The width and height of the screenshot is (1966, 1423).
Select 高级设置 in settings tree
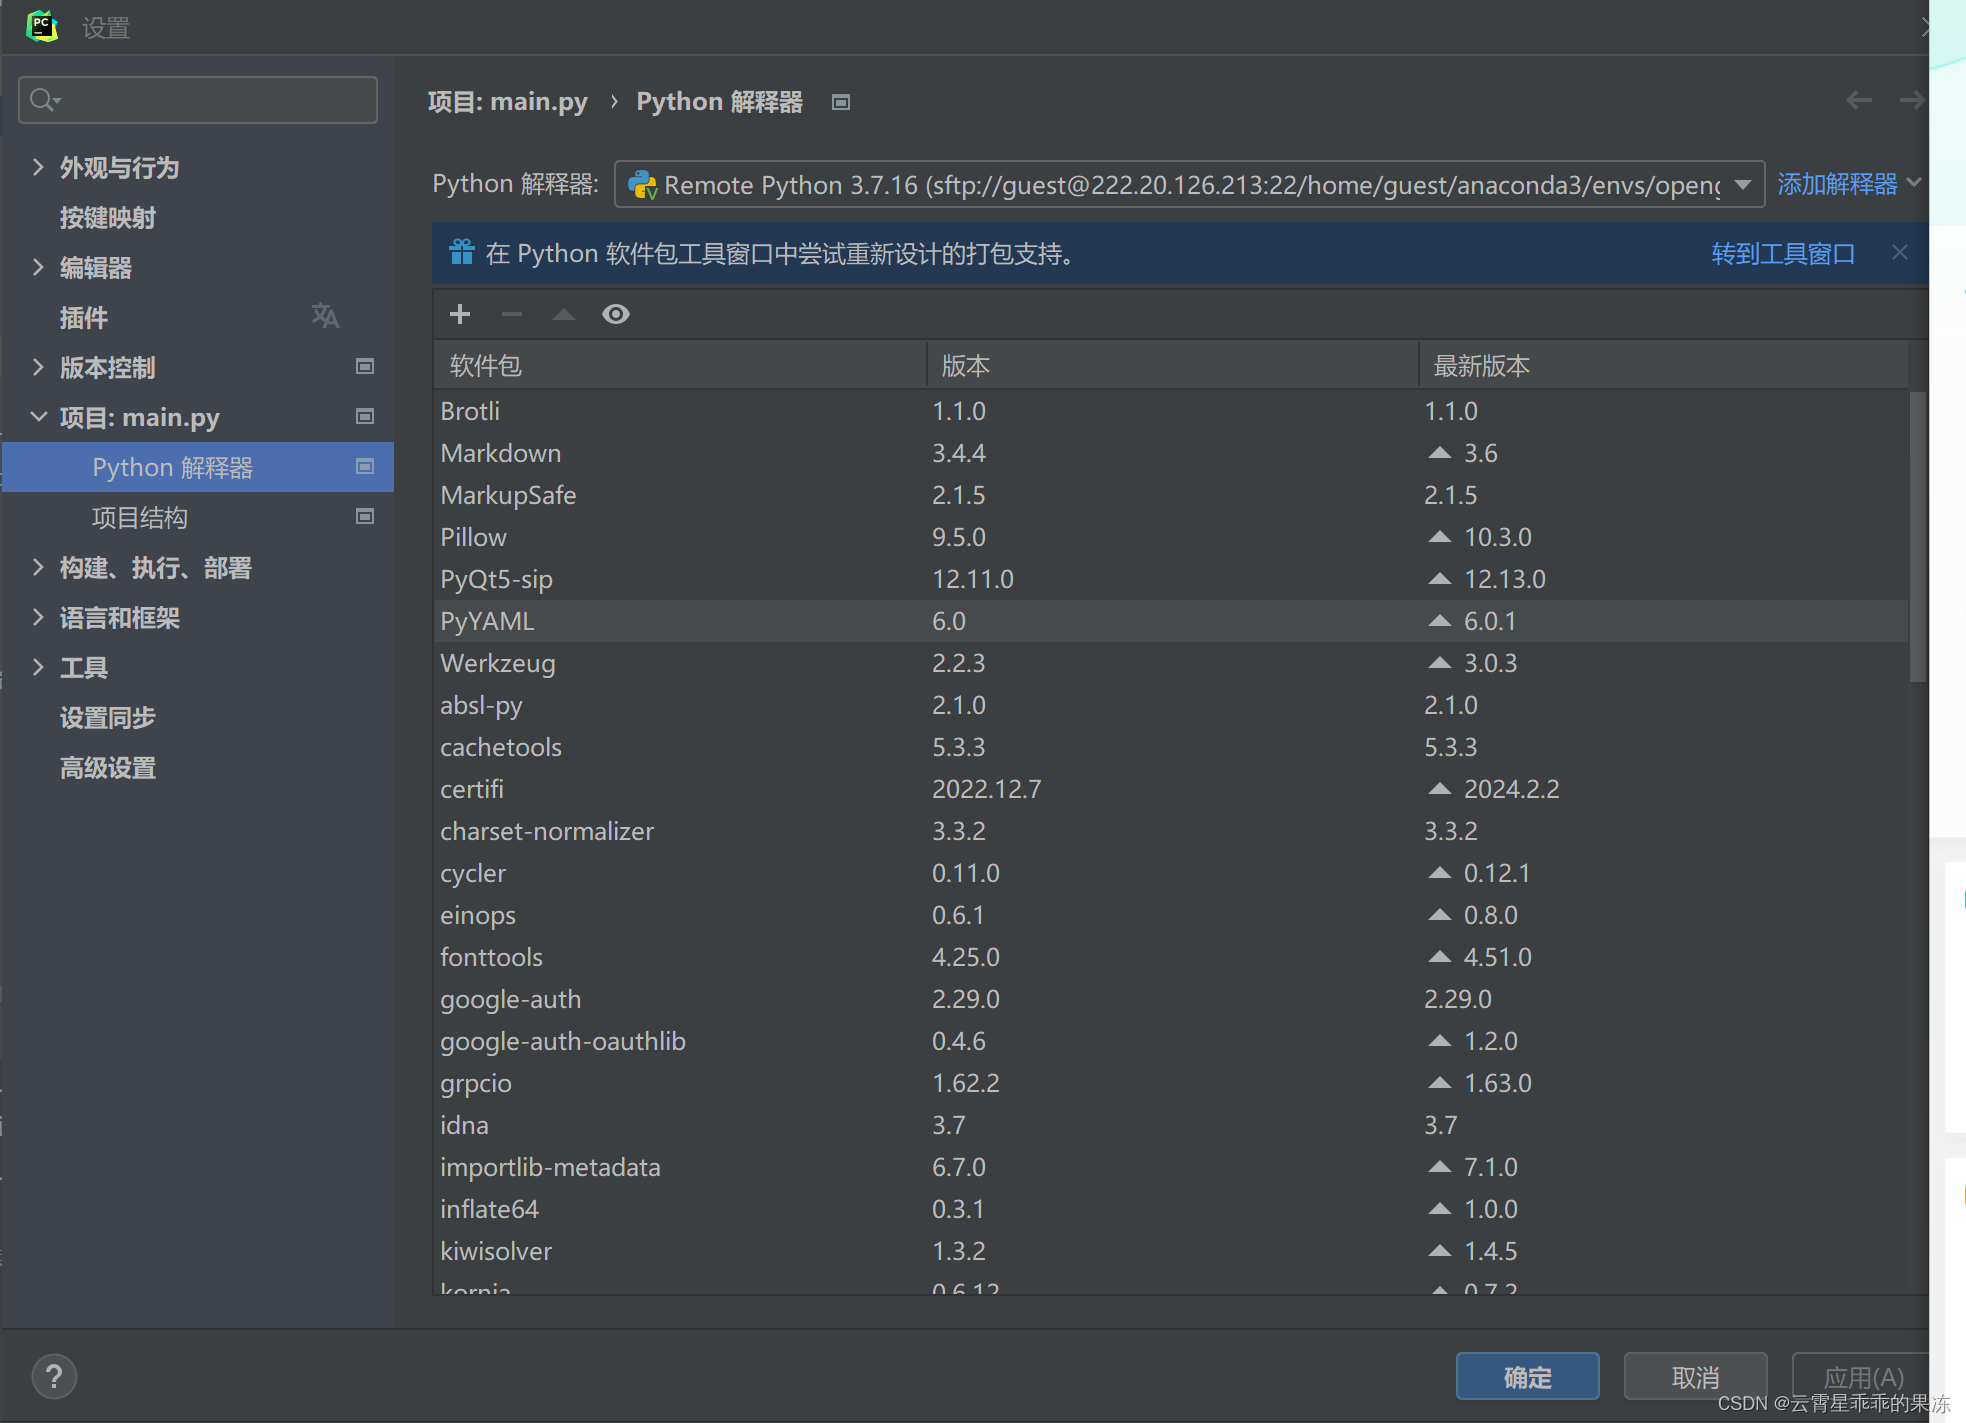(108, 768)
